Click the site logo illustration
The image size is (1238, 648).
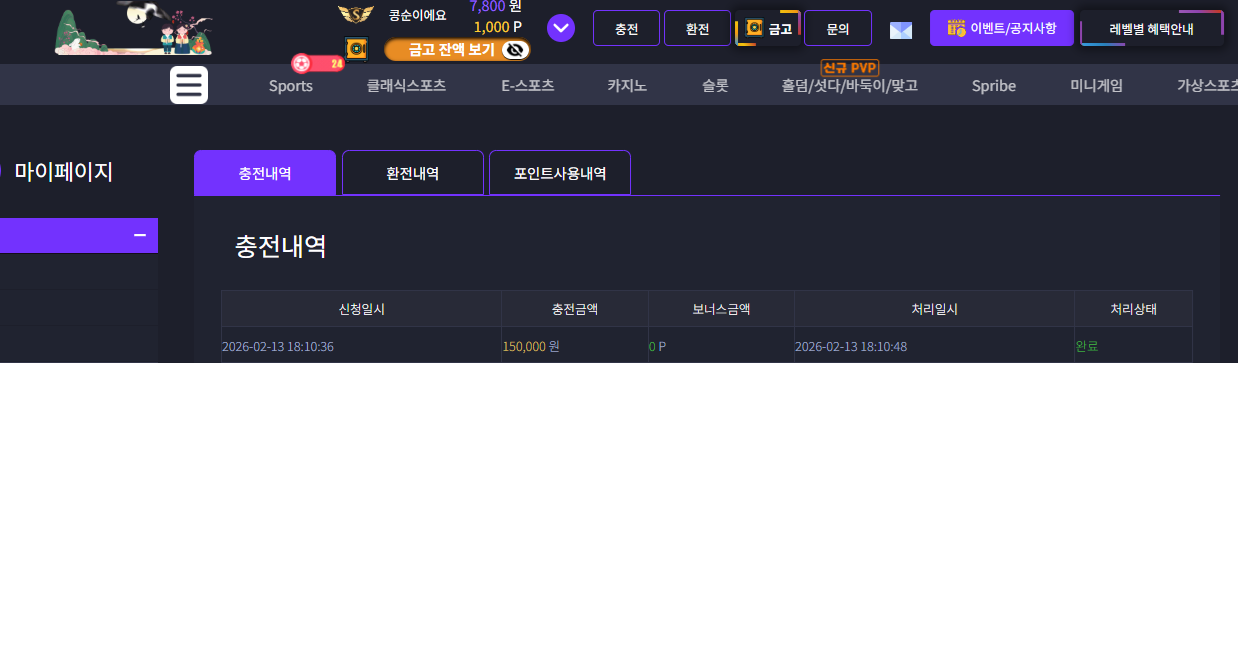(x=134, y=28)
